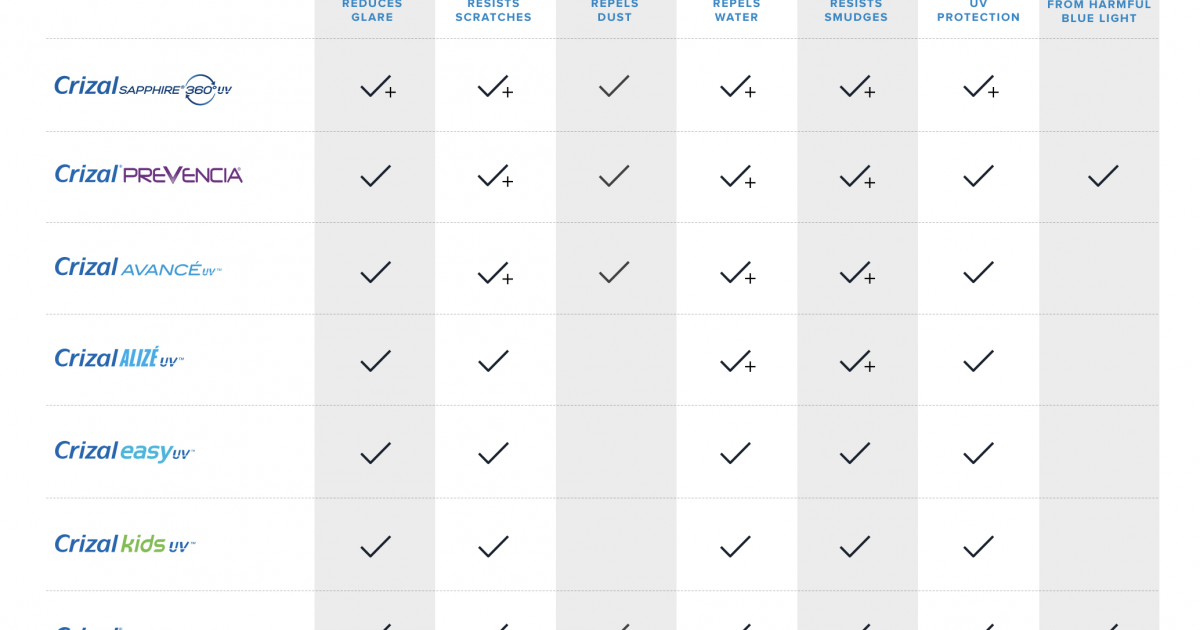
Task: Click the Crizal Alizé UV logo
Action: tap(119, 357)
